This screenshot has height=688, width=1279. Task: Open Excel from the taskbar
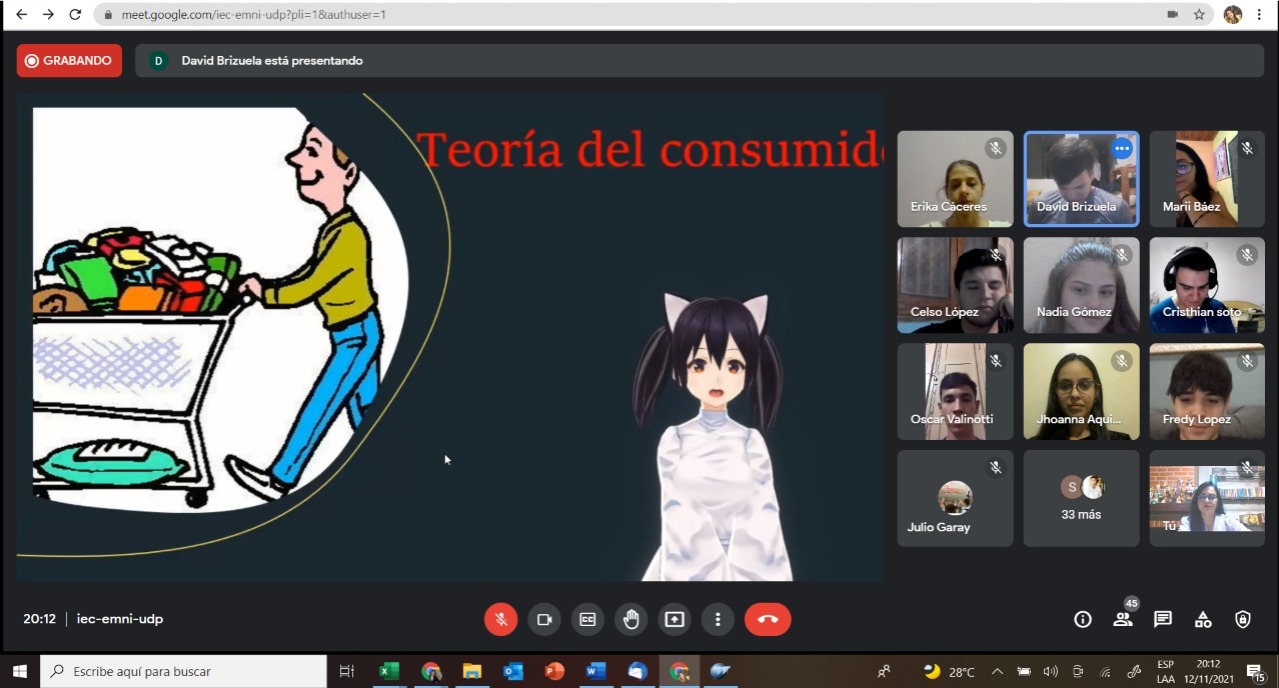tap(389, 671)
